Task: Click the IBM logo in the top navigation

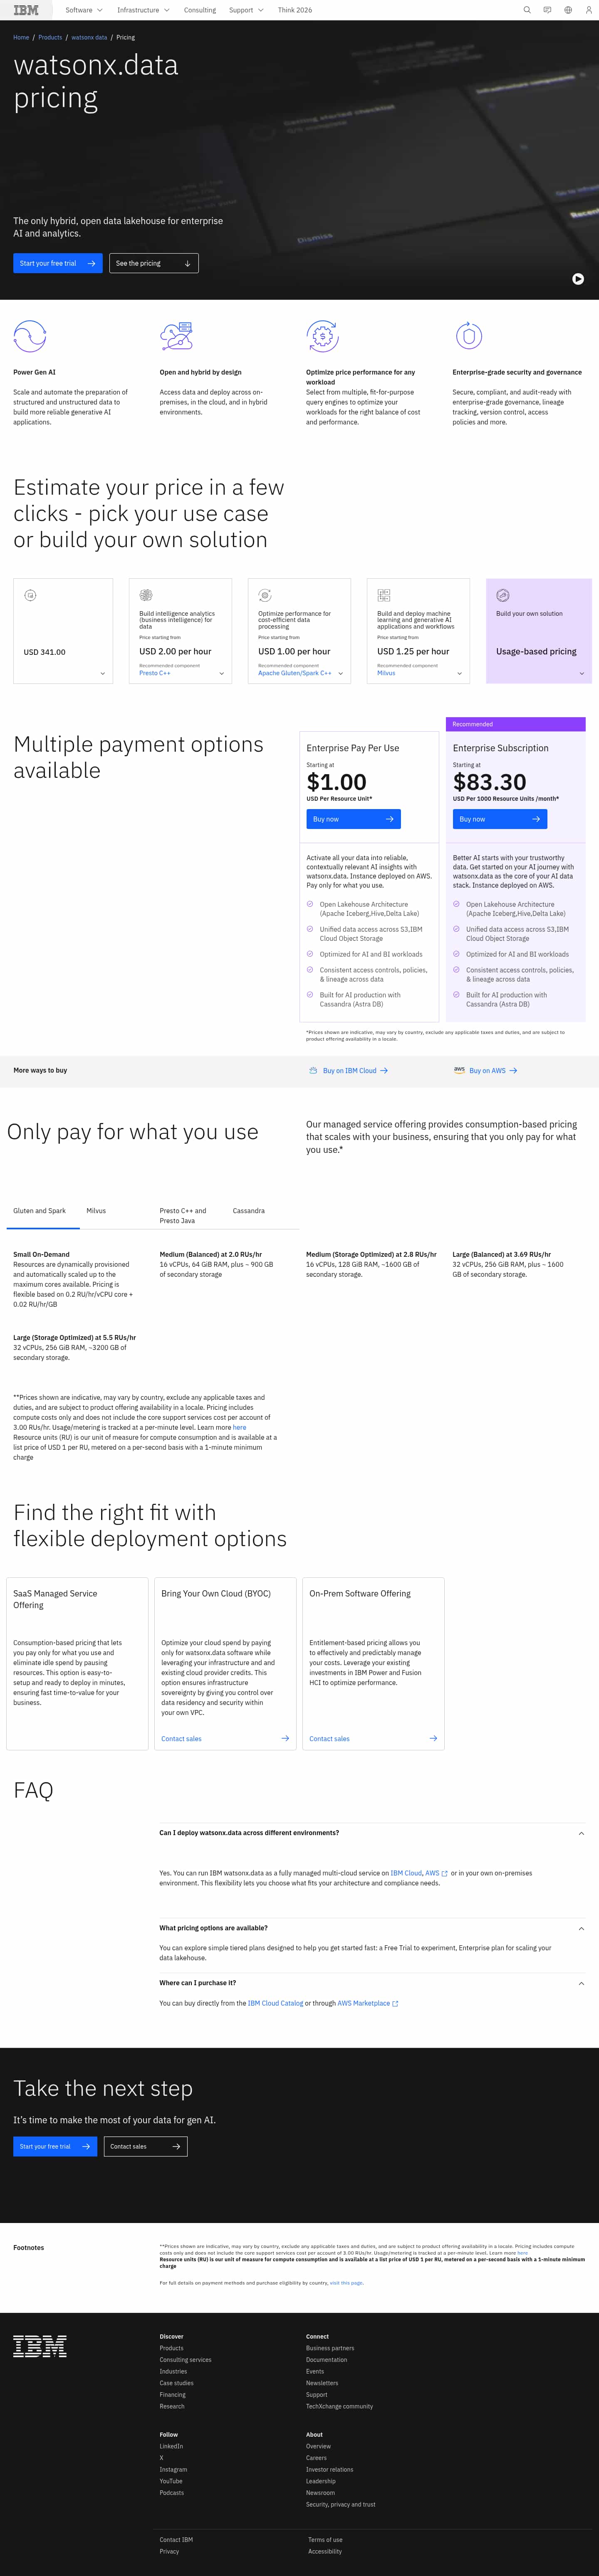Action: (x=26, y=10)
